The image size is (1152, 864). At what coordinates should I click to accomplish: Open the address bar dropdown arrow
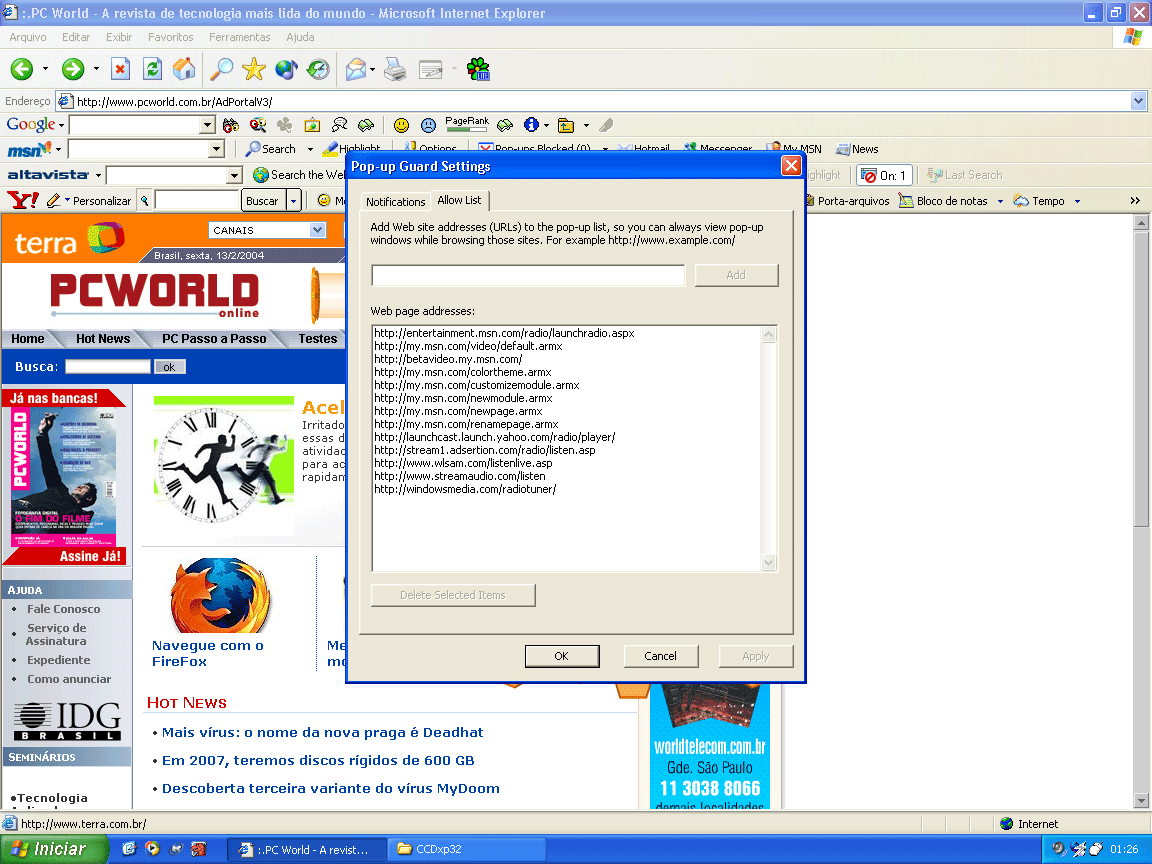click(x=1138, y=101)
